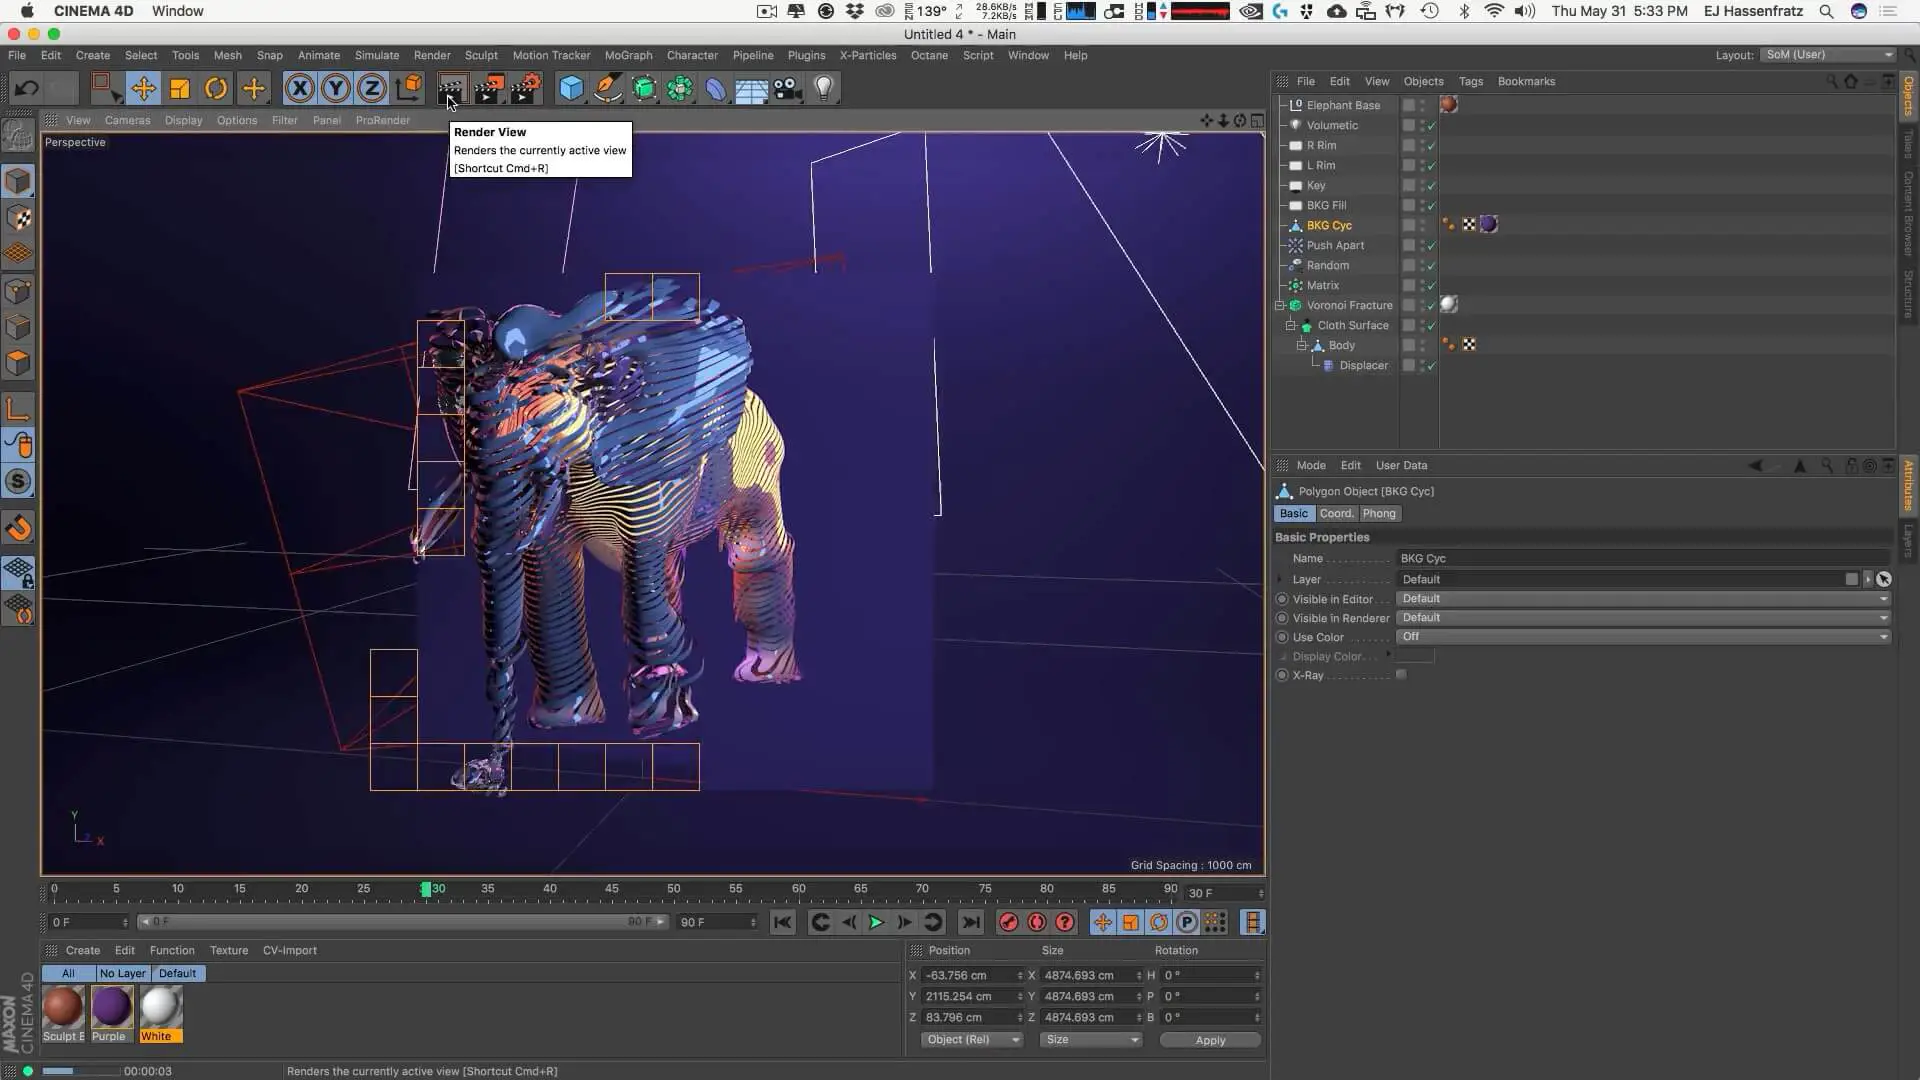Screen dimensions: 1920x1080
Task: Switch to Phong tab
Action: pos(1379,513)
